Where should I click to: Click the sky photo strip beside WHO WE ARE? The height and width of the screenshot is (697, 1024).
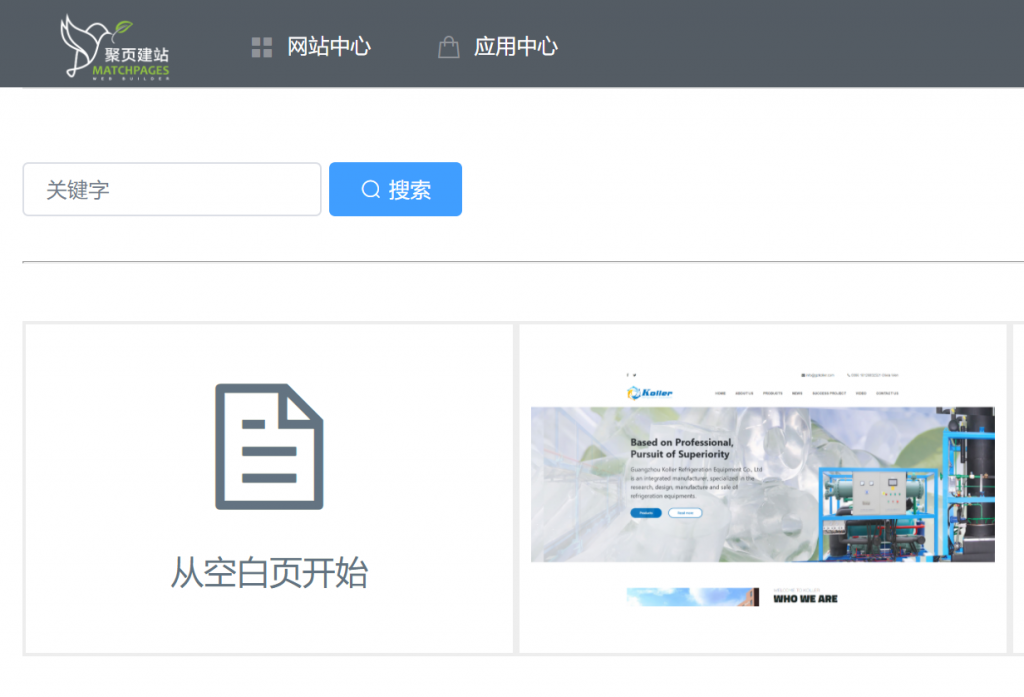(x=692, y=597)
